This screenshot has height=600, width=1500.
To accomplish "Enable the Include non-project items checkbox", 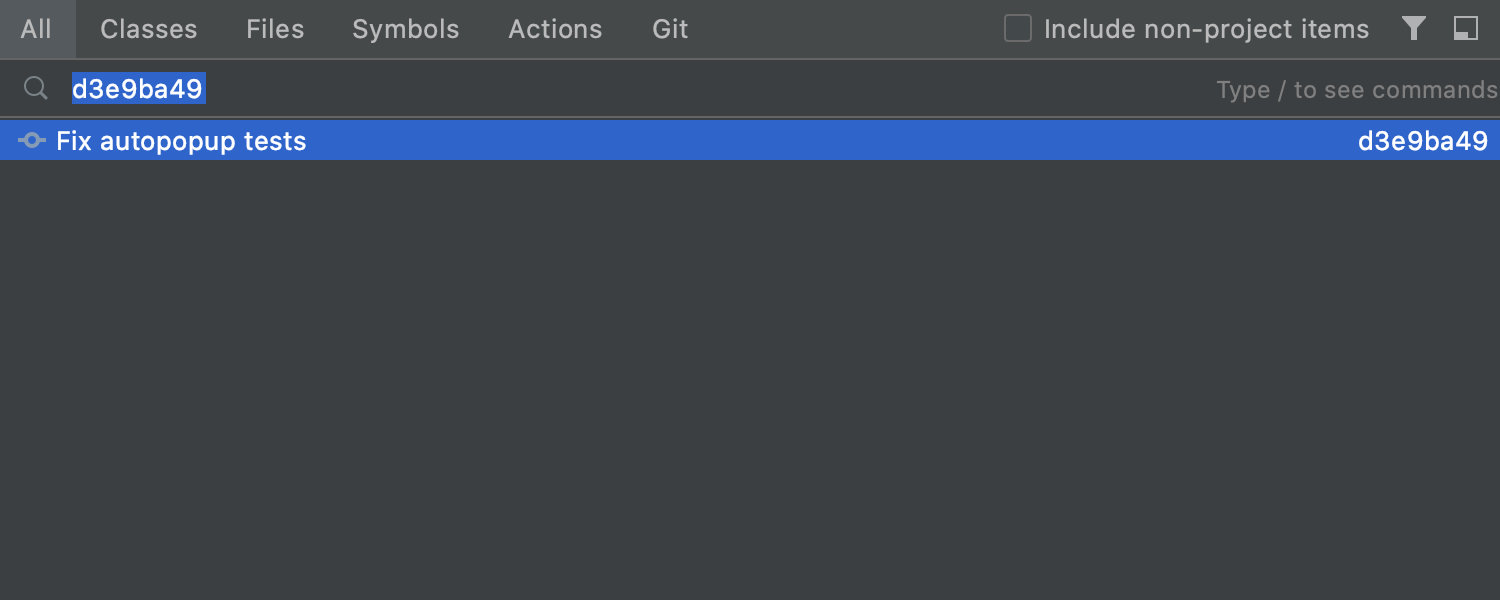I will [1018, 29].
